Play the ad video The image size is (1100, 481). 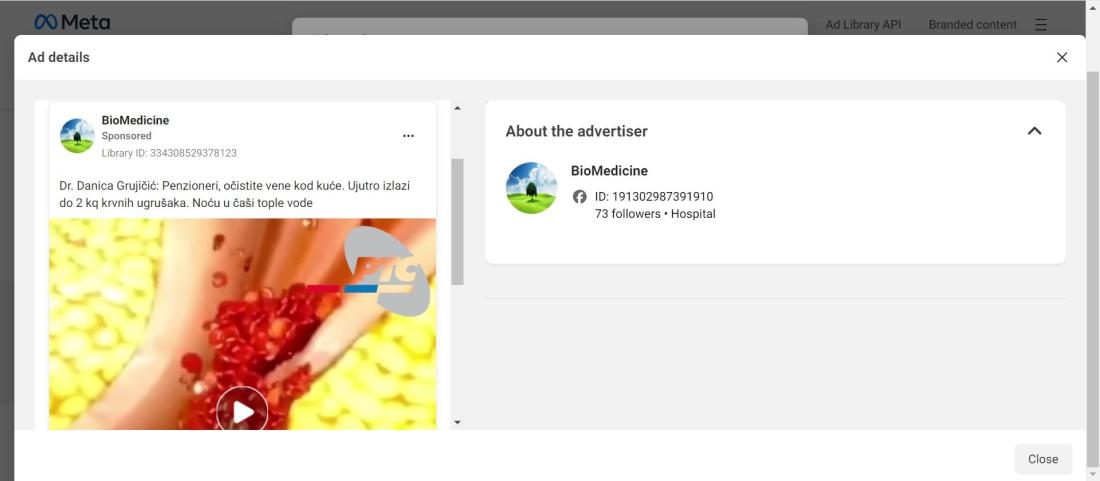242,411
